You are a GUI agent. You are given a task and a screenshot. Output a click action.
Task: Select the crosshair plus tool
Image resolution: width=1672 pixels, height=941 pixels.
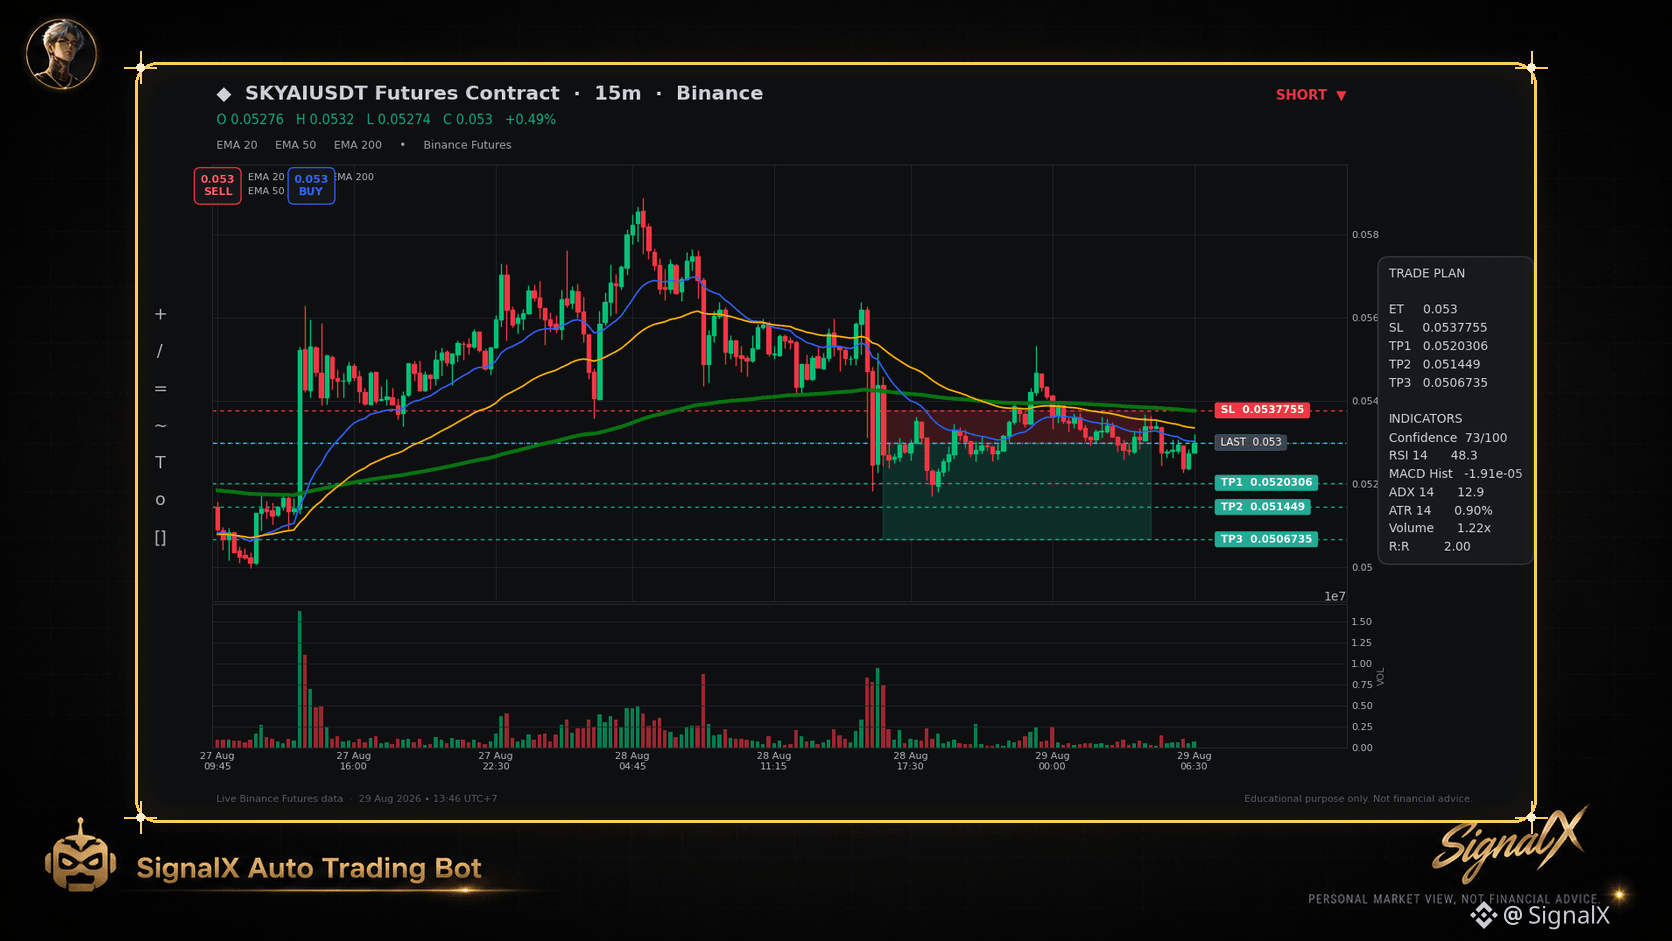(160, 314)
